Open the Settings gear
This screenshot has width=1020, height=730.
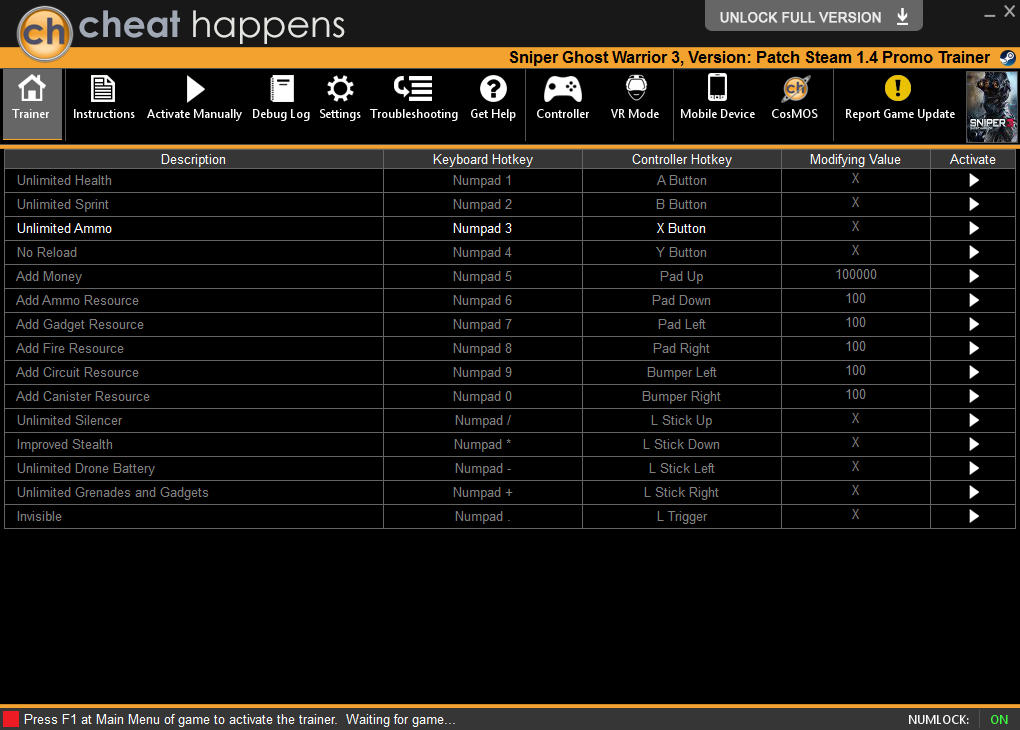pos(340,90)
